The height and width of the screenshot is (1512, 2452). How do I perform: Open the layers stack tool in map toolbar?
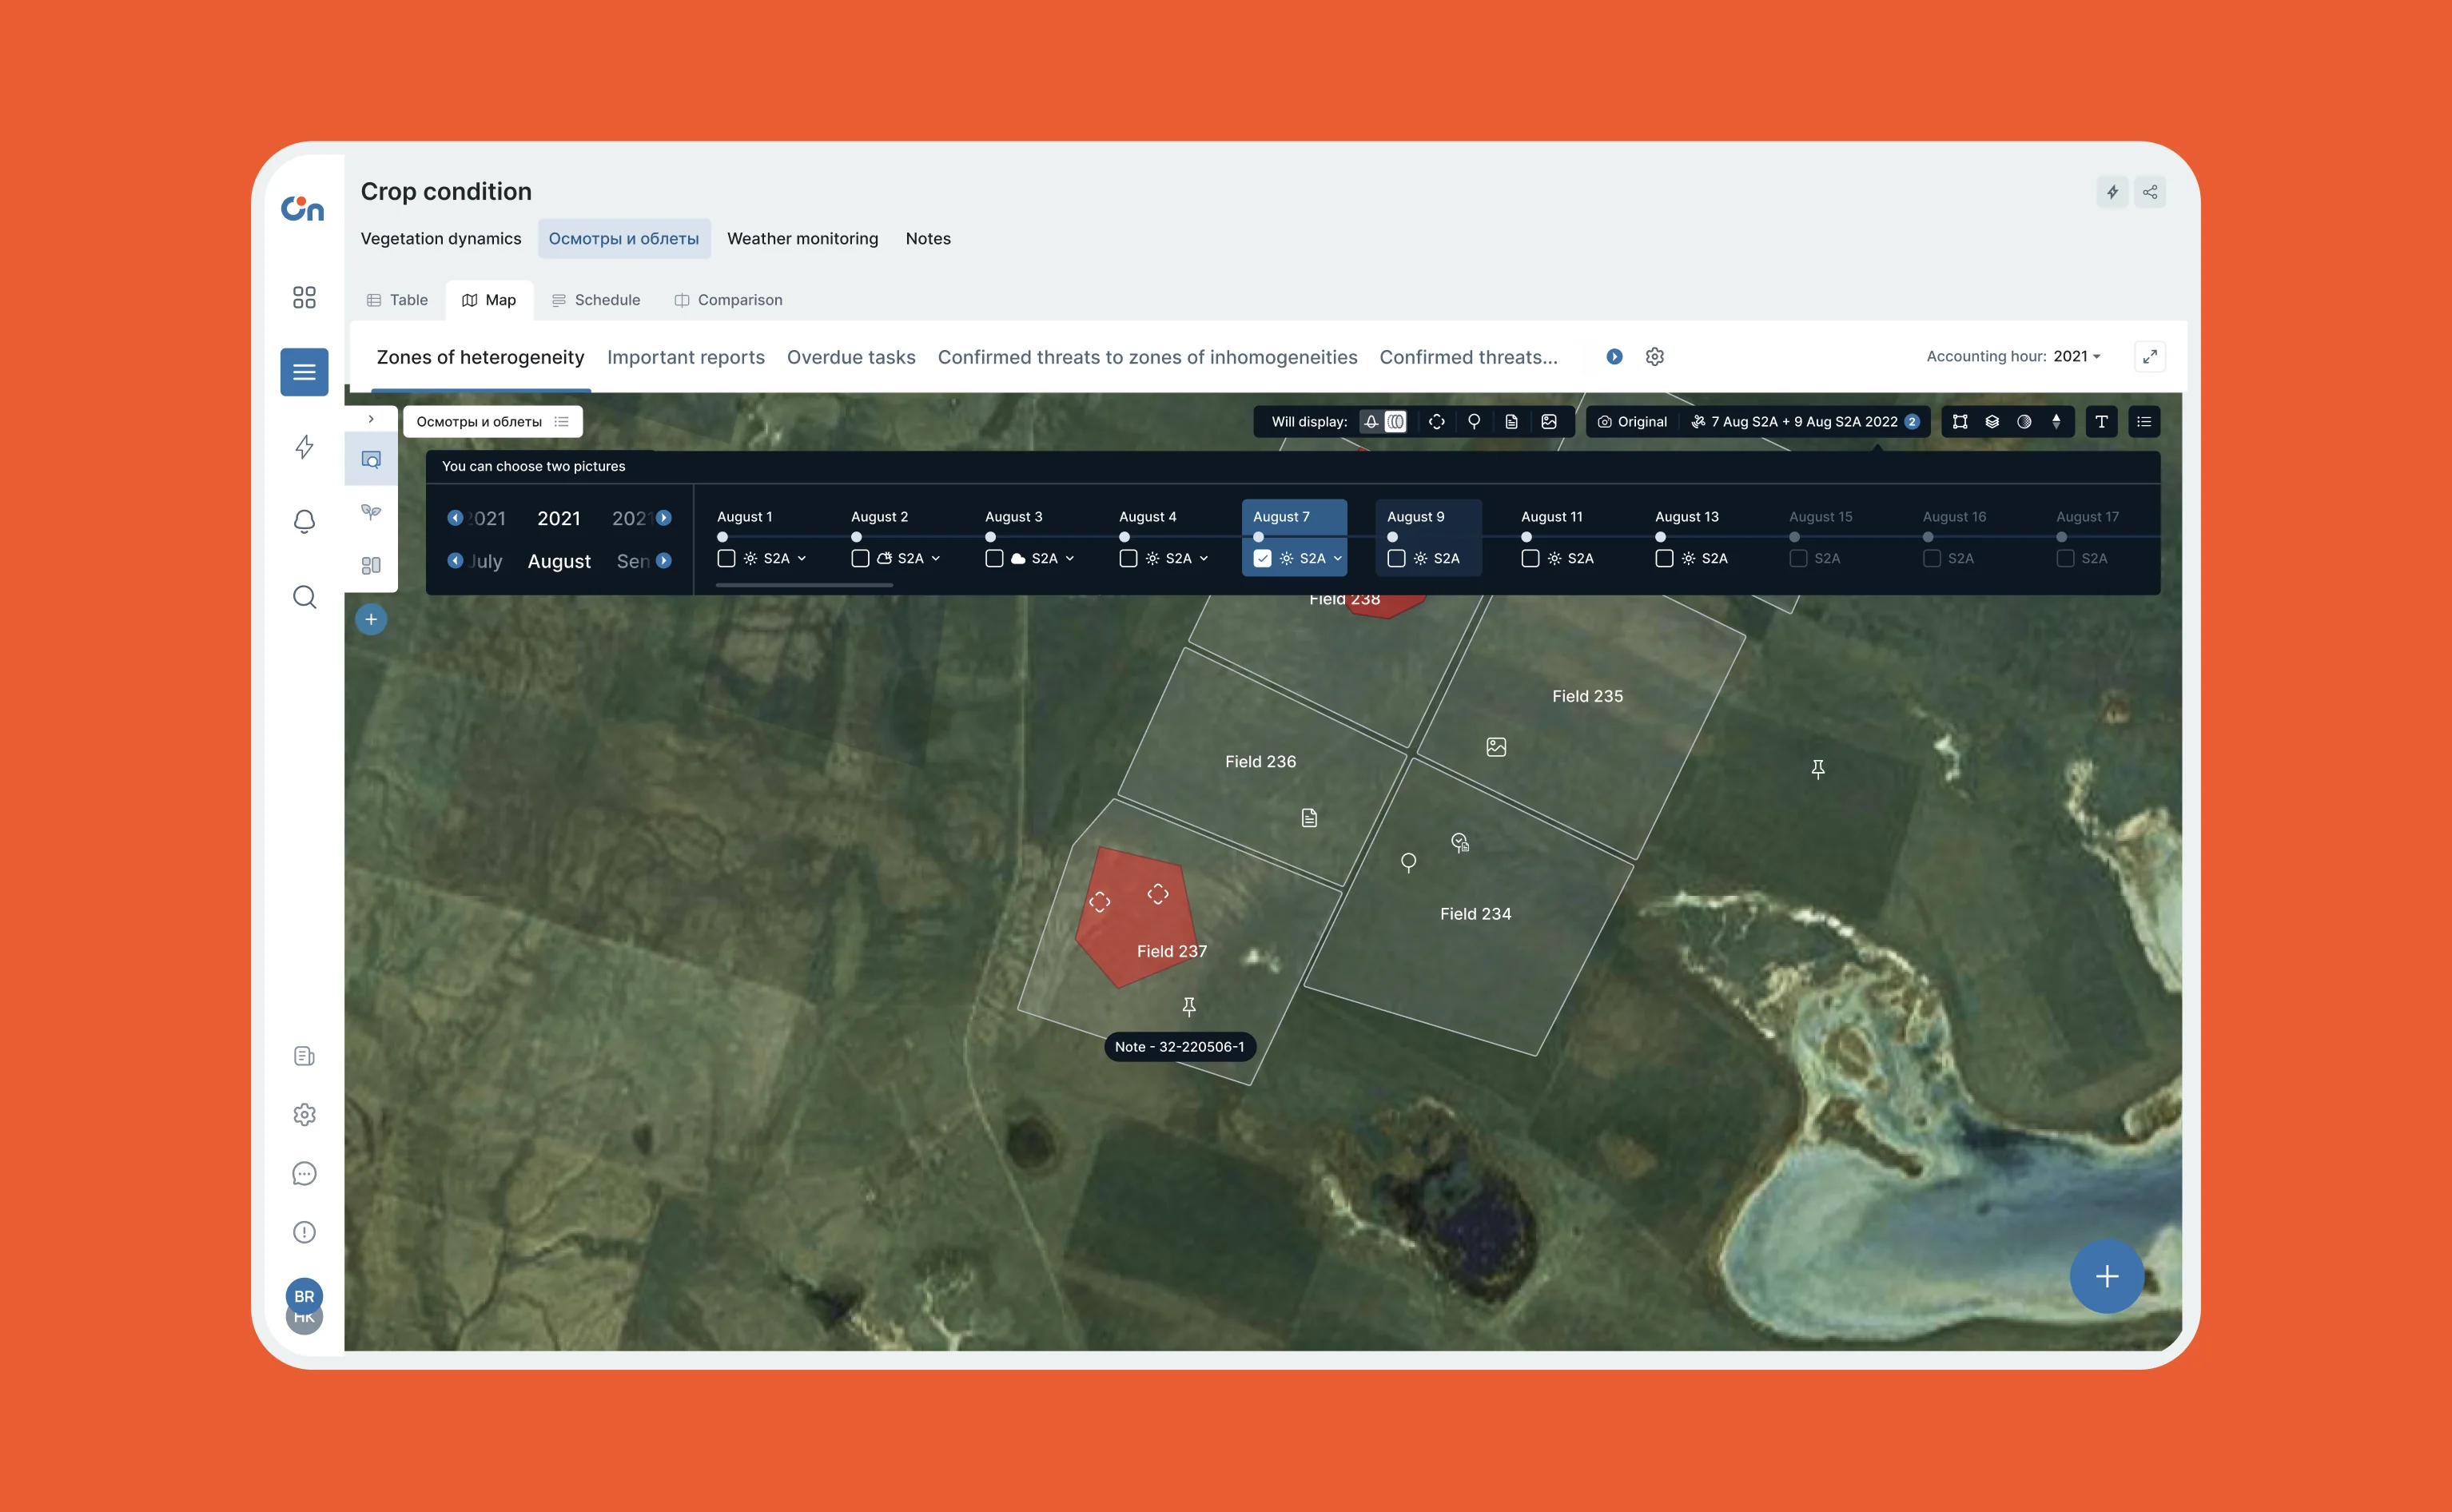1992,422
